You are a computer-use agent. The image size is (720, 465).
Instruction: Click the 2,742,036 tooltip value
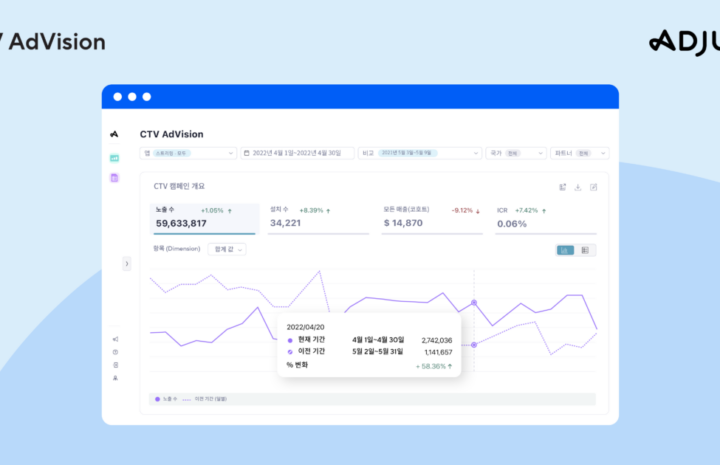[x=437, y=340]
